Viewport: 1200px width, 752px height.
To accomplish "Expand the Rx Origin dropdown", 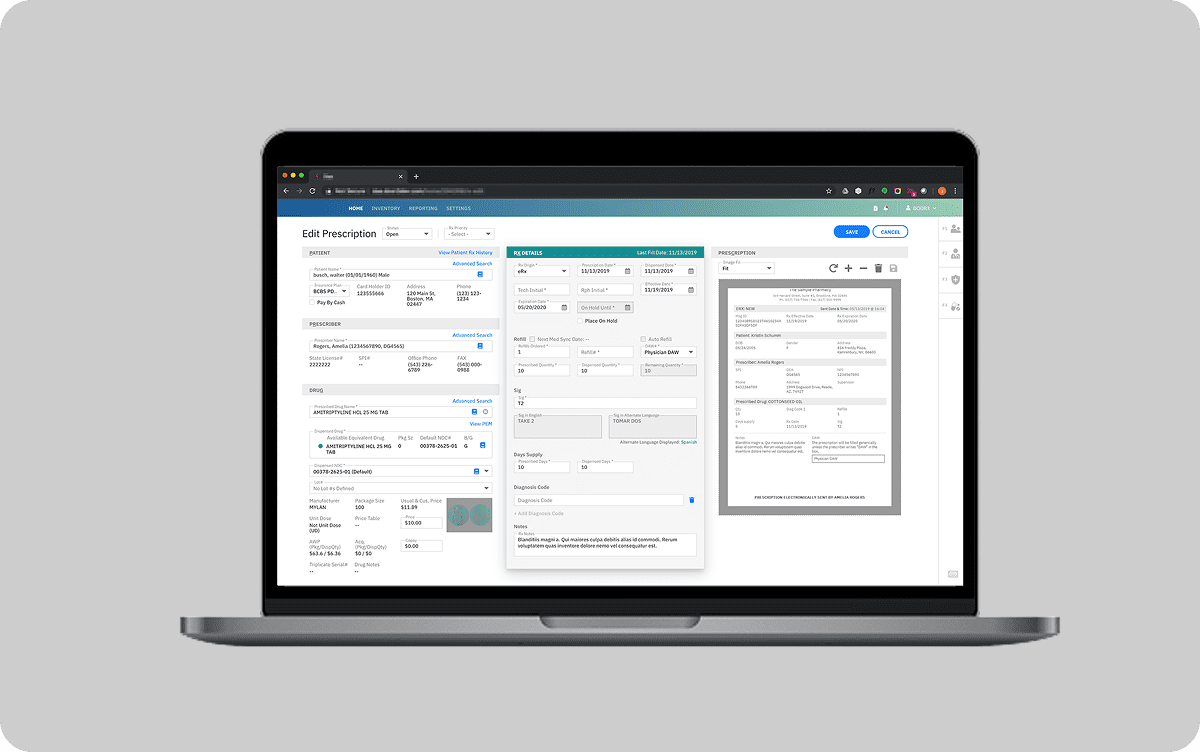I will [541, 271].
